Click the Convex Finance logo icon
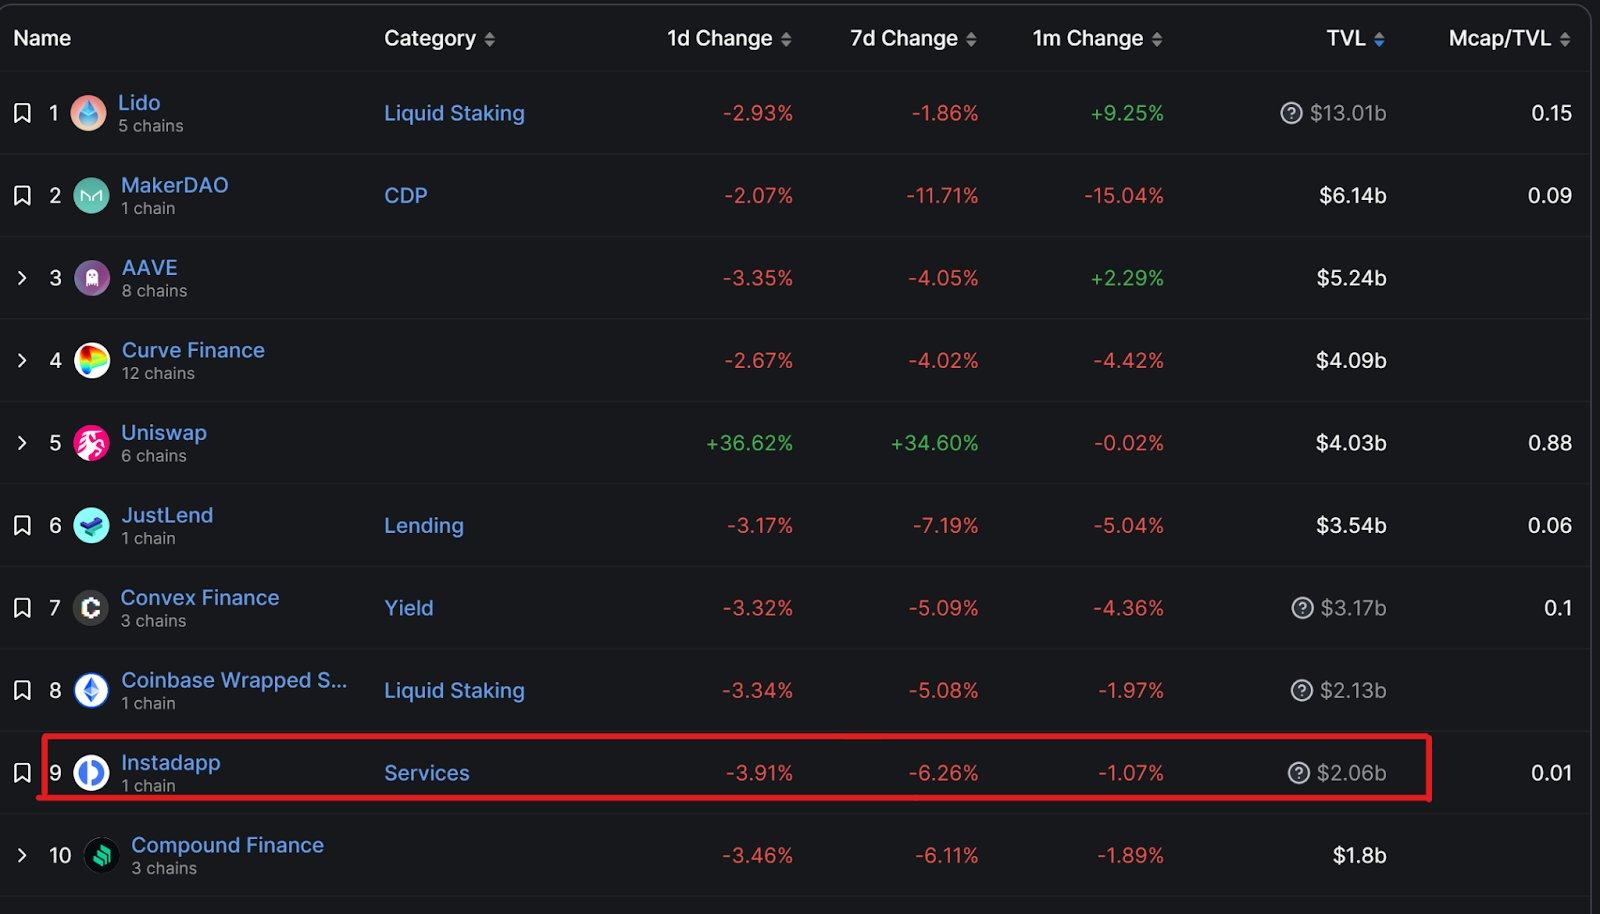The image size is (1600, 914). pos(91,608)
